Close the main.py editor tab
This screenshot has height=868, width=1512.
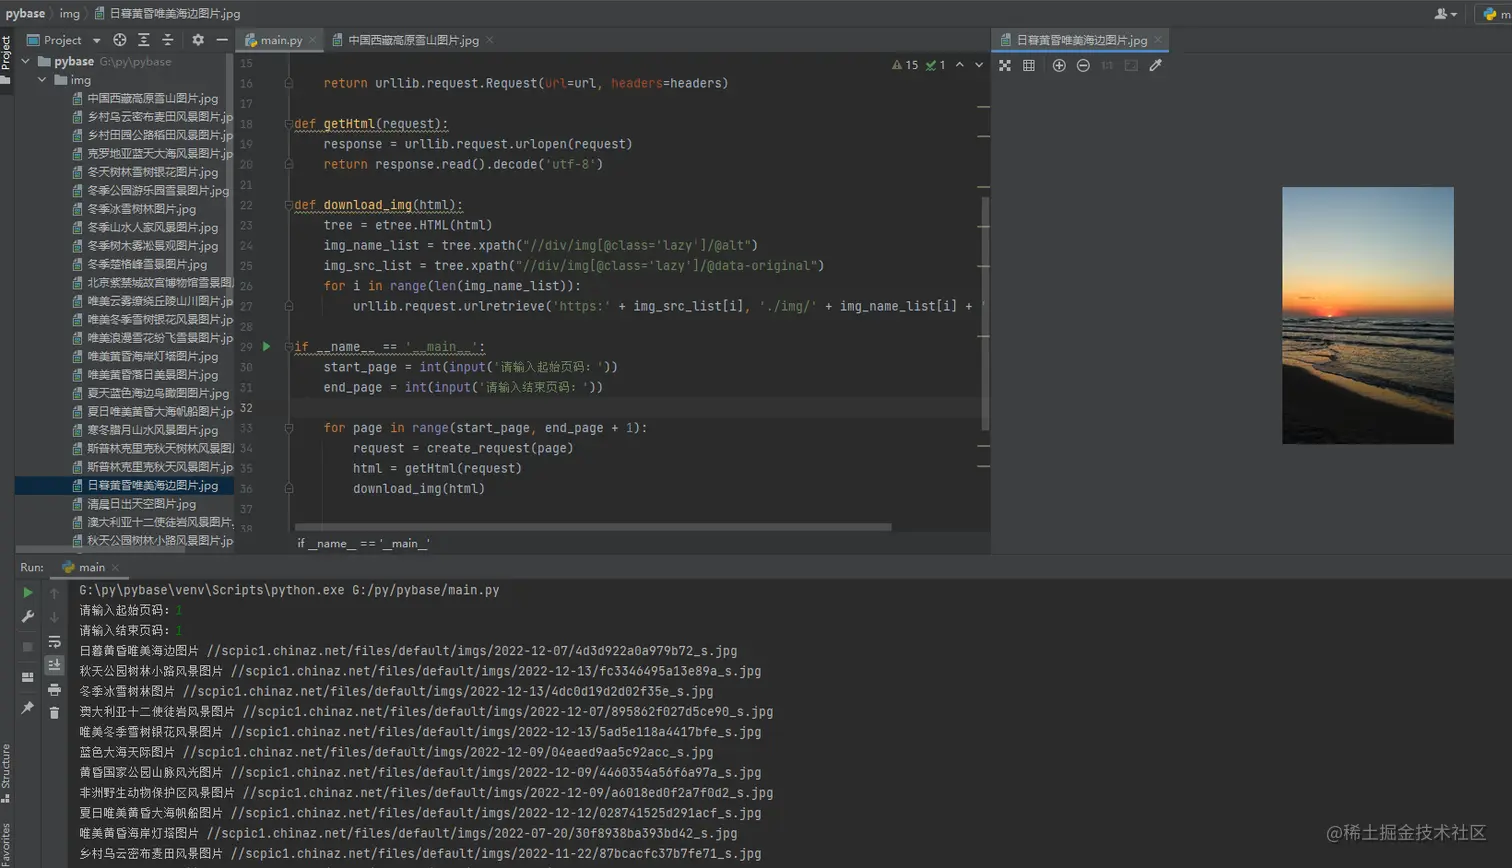(x=313, y=40)
